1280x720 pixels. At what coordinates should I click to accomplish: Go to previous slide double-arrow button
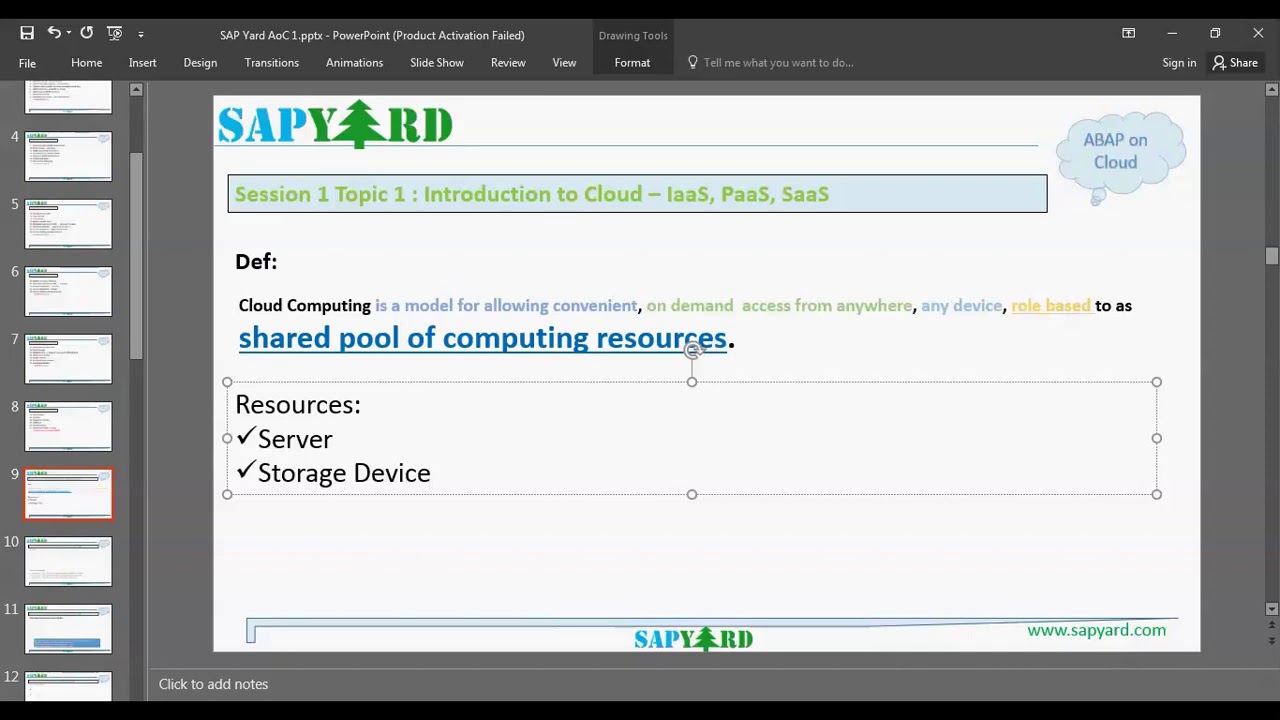(x=1271, y=625)
